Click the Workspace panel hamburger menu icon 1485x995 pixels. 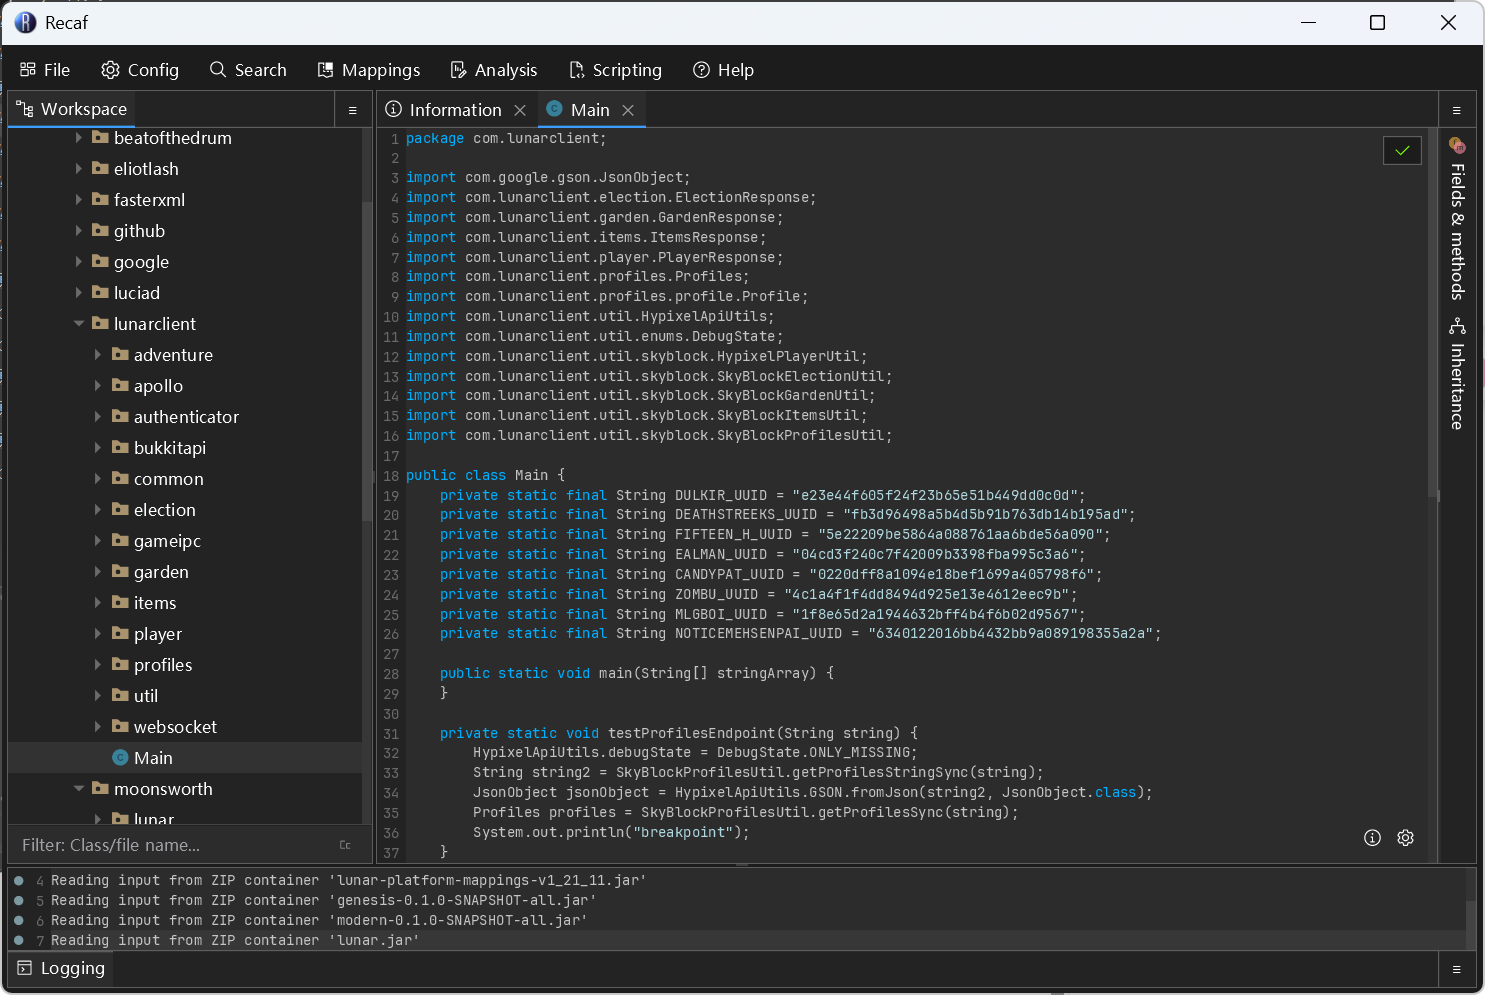click(352, 110)
